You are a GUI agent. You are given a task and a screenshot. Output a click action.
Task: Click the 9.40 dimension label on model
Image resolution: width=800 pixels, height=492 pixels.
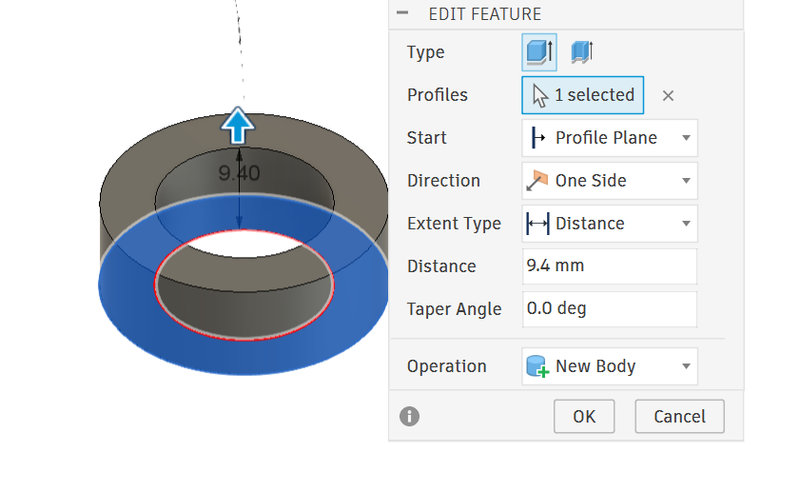coord(239,173)
